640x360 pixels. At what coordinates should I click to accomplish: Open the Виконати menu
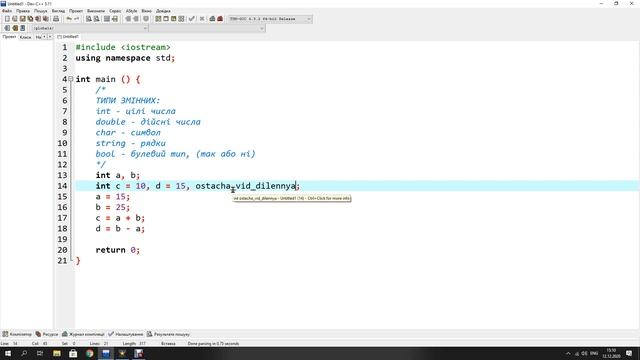click(96, 11)
